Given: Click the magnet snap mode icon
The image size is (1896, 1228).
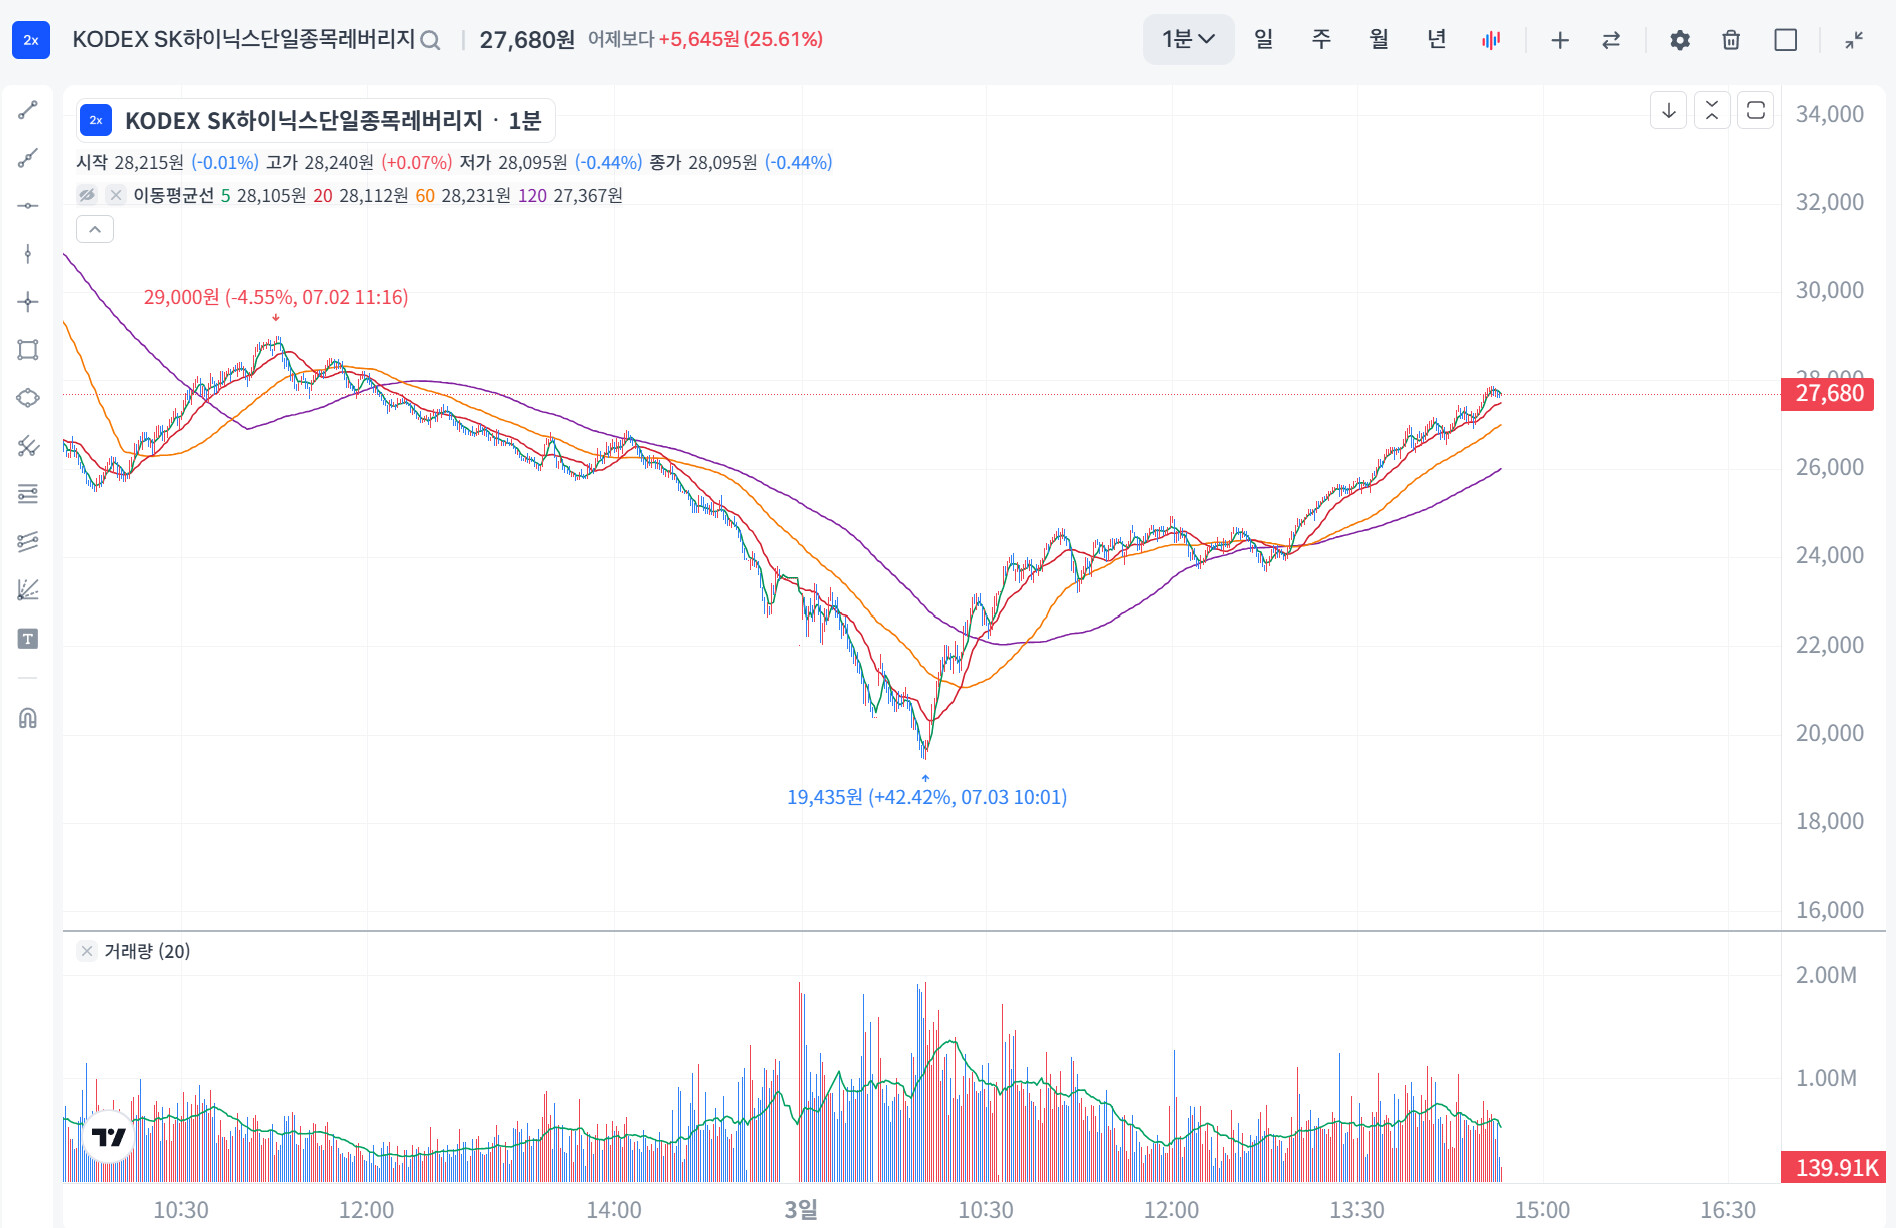Looking at the screenshot, I should (x=28, y=718).
